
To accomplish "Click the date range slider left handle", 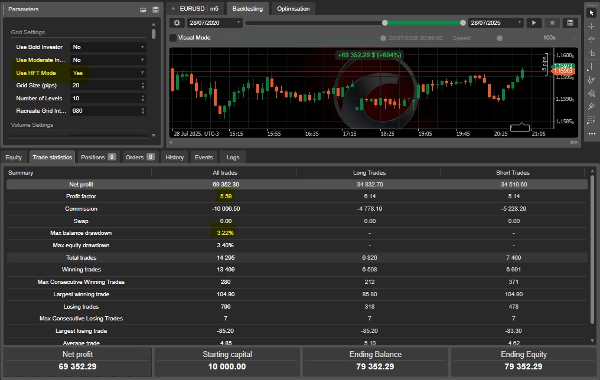I will pyautogui.click(x=385, y=23).
